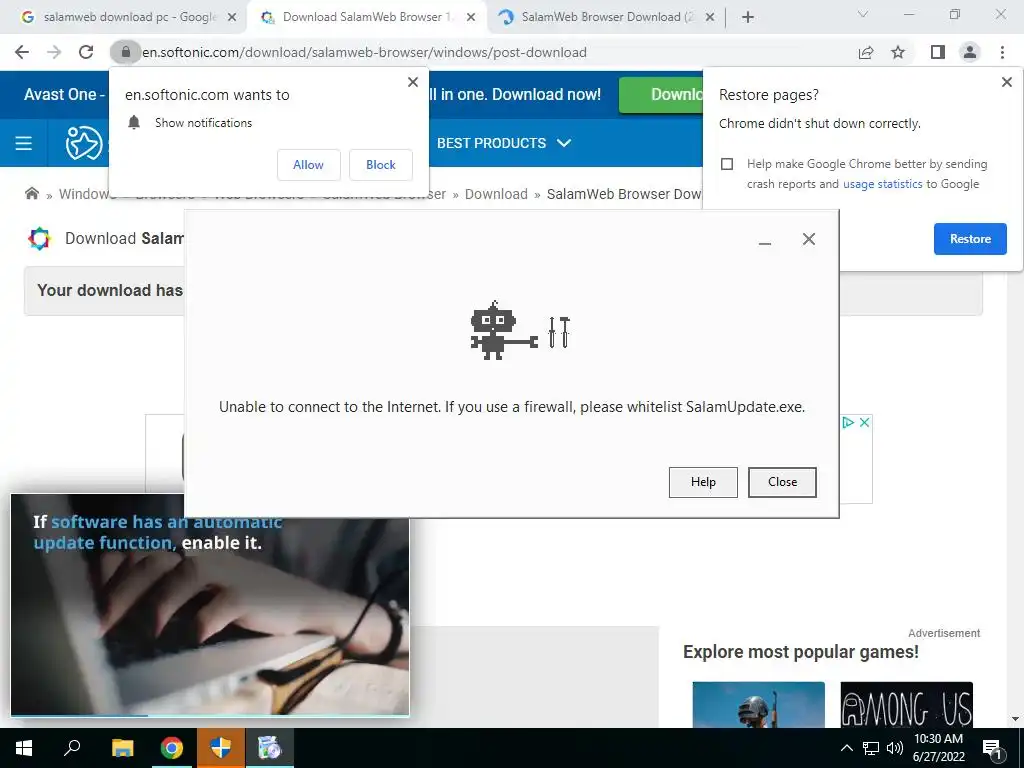This screenshot has width=1024, height=768.
Task: Close the ad with X icon
Action: (x=864, y=423)
